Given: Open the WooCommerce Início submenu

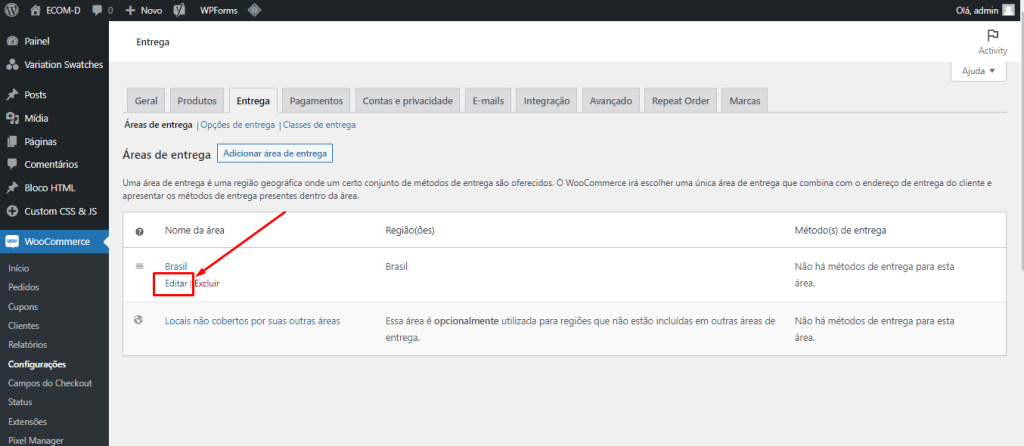Looking at the screenshot, I should click(x=19, y=268).
